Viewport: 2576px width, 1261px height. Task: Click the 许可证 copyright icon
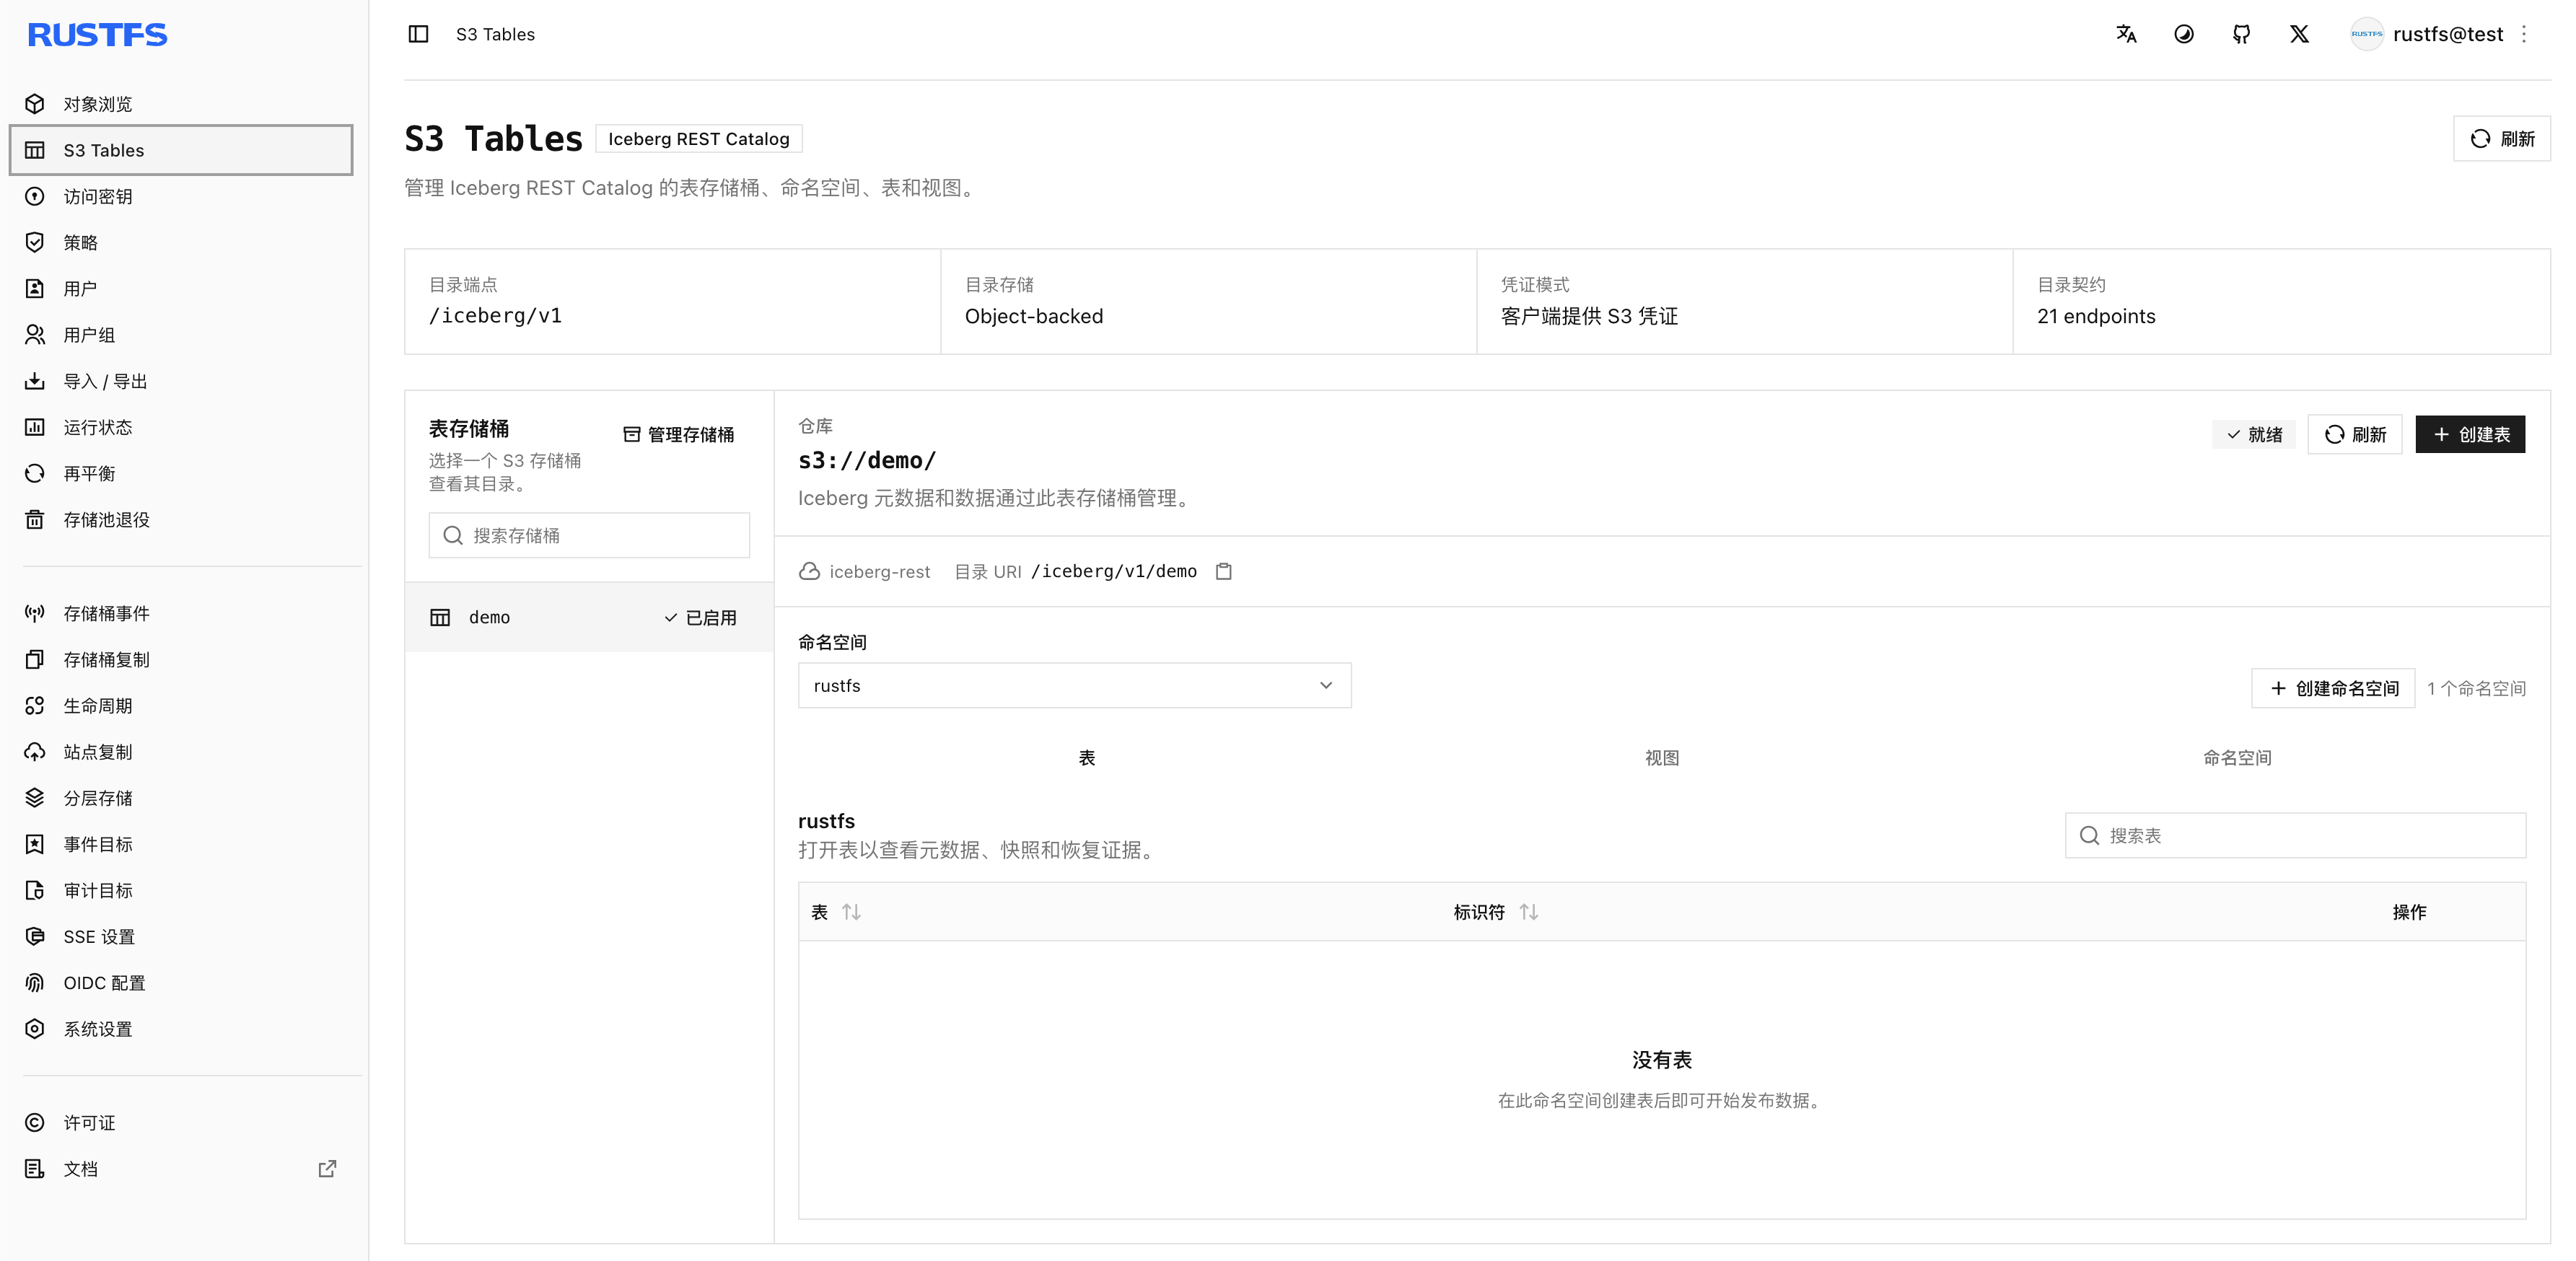(35, 1123)
